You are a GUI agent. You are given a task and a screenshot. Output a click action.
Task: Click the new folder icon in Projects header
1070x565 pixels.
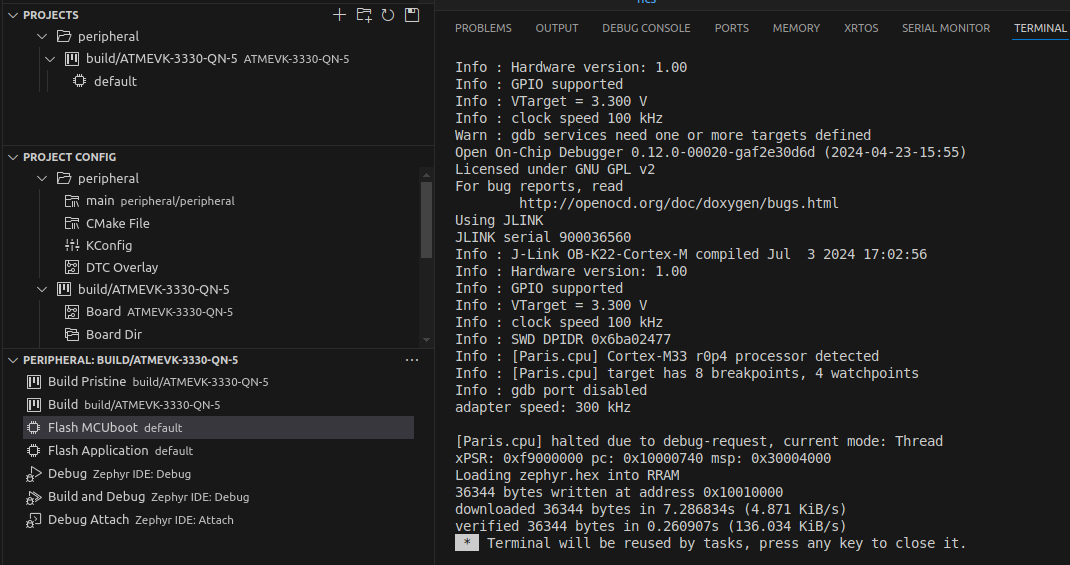[364, 15]
